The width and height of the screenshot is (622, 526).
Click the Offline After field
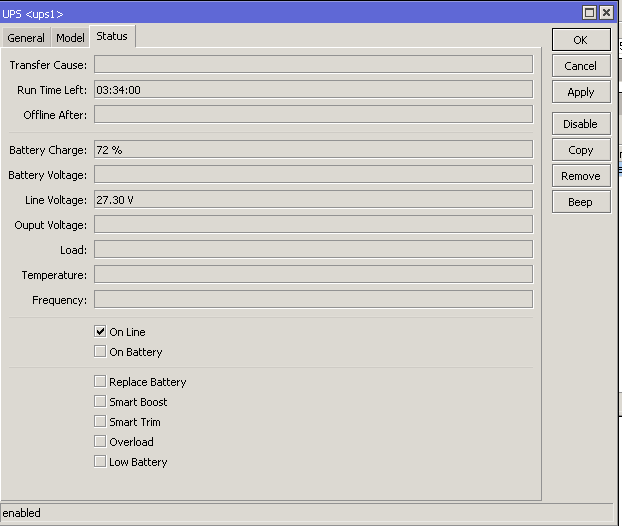[313, 115]
